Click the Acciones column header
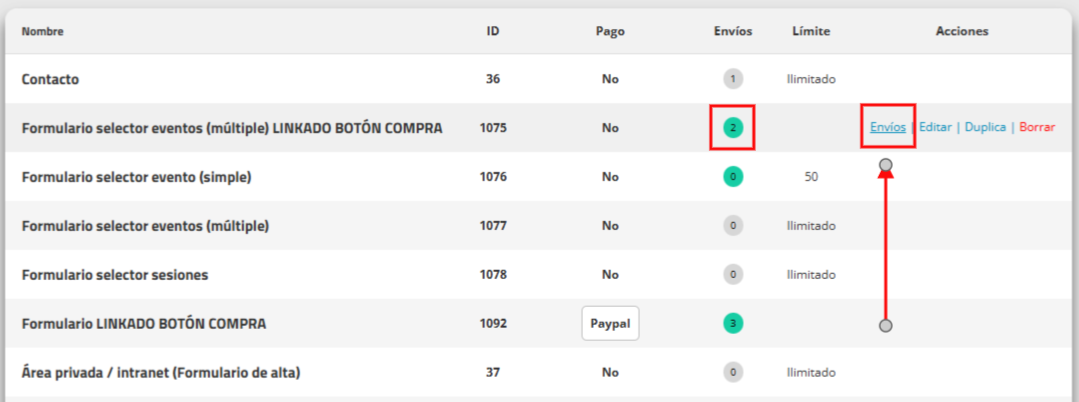This screenshot has height=402, width=1079. 962,31
